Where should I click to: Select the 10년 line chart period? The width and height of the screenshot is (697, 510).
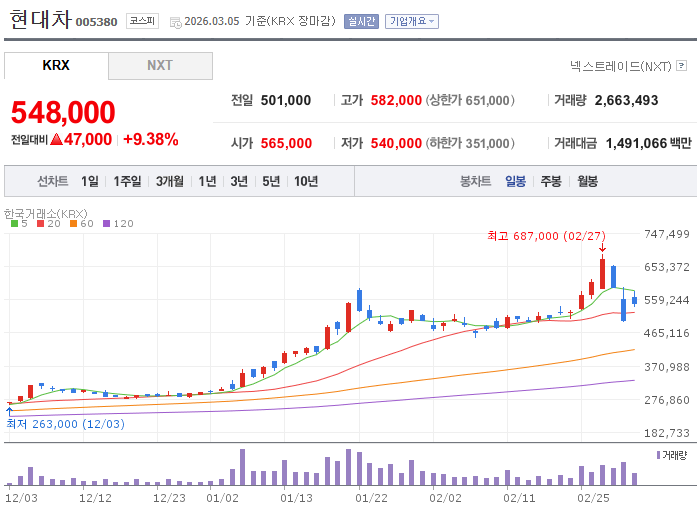pos(306,181)
